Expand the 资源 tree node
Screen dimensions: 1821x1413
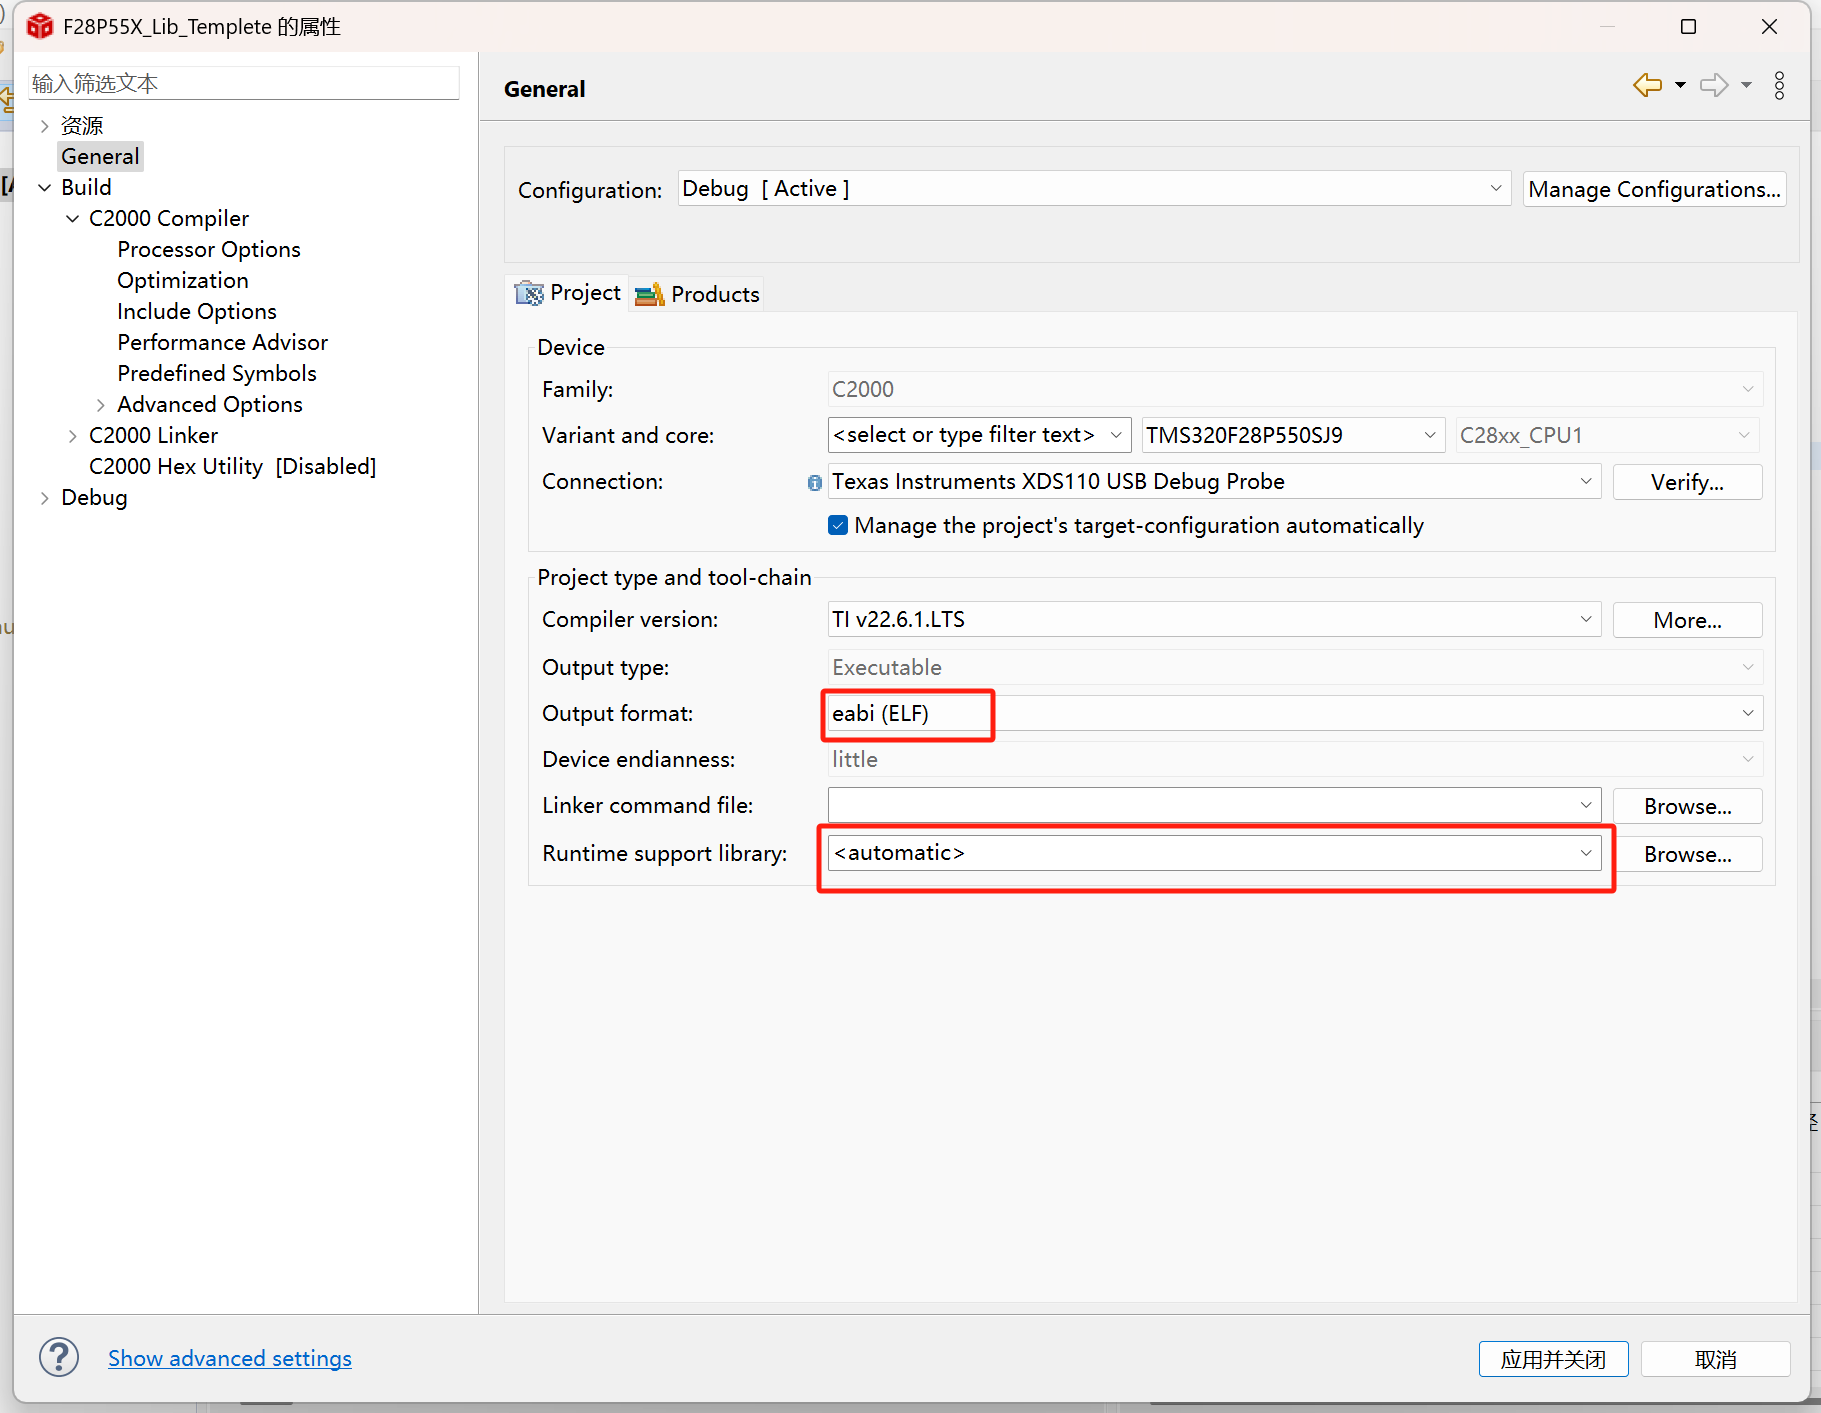point(44,126)
